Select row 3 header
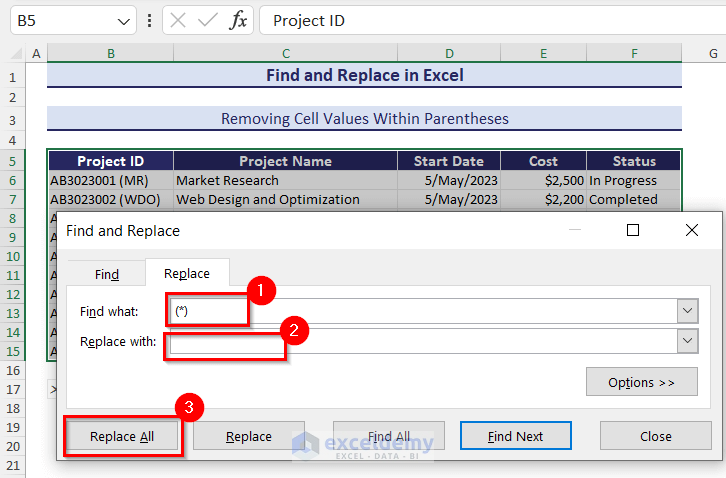 click(x=13, y=120)
